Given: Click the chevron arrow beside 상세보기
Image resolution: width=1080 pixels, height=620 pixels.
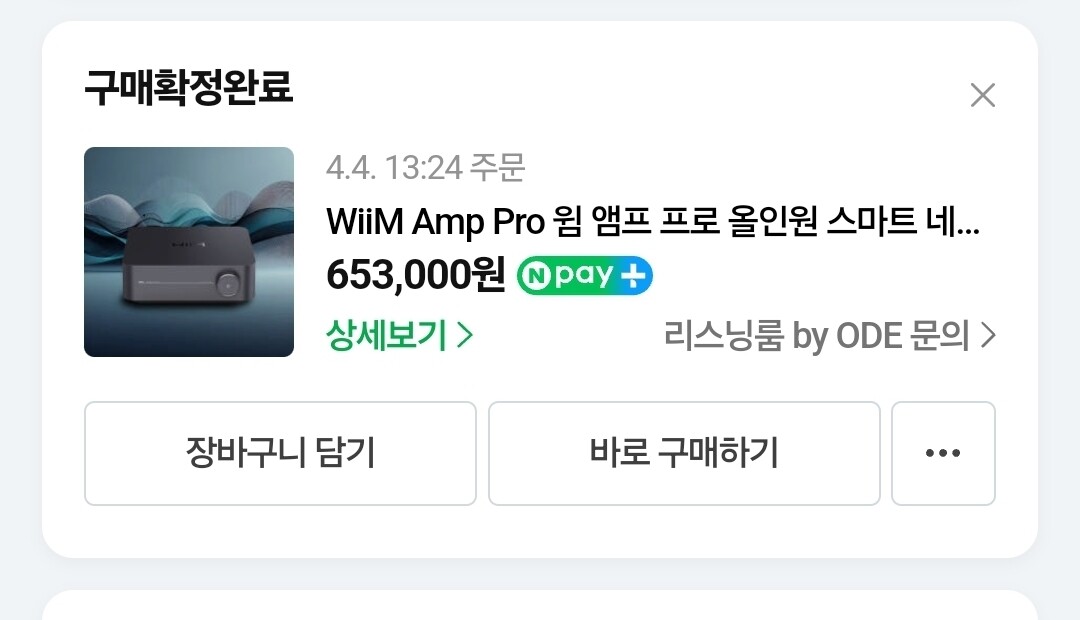Looking at the screenshot, I should click(466, 335).
